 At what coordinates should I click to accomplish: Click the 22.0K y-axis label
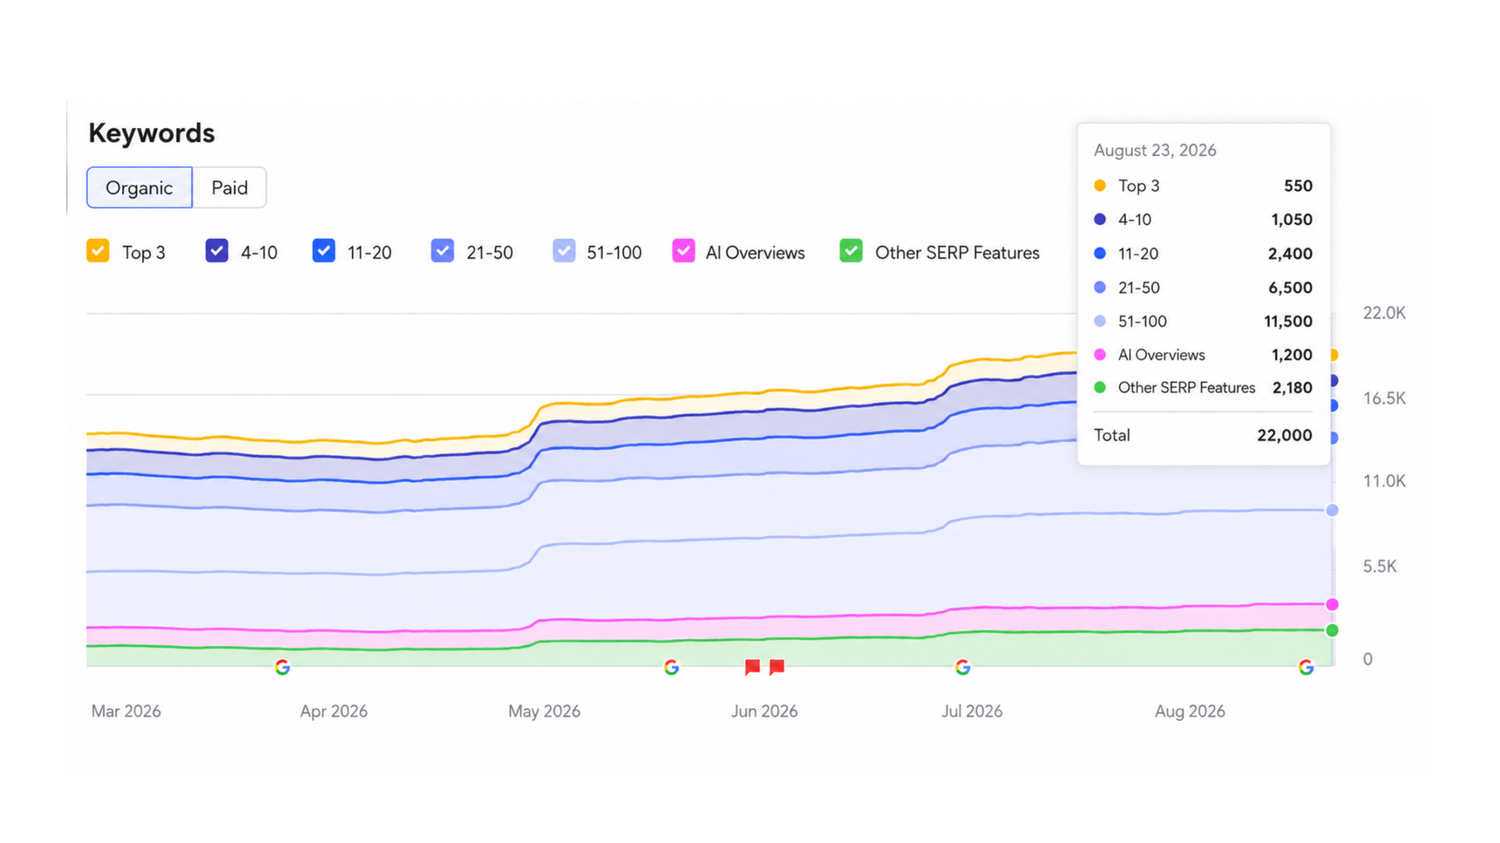click(x=1384, y=313)
